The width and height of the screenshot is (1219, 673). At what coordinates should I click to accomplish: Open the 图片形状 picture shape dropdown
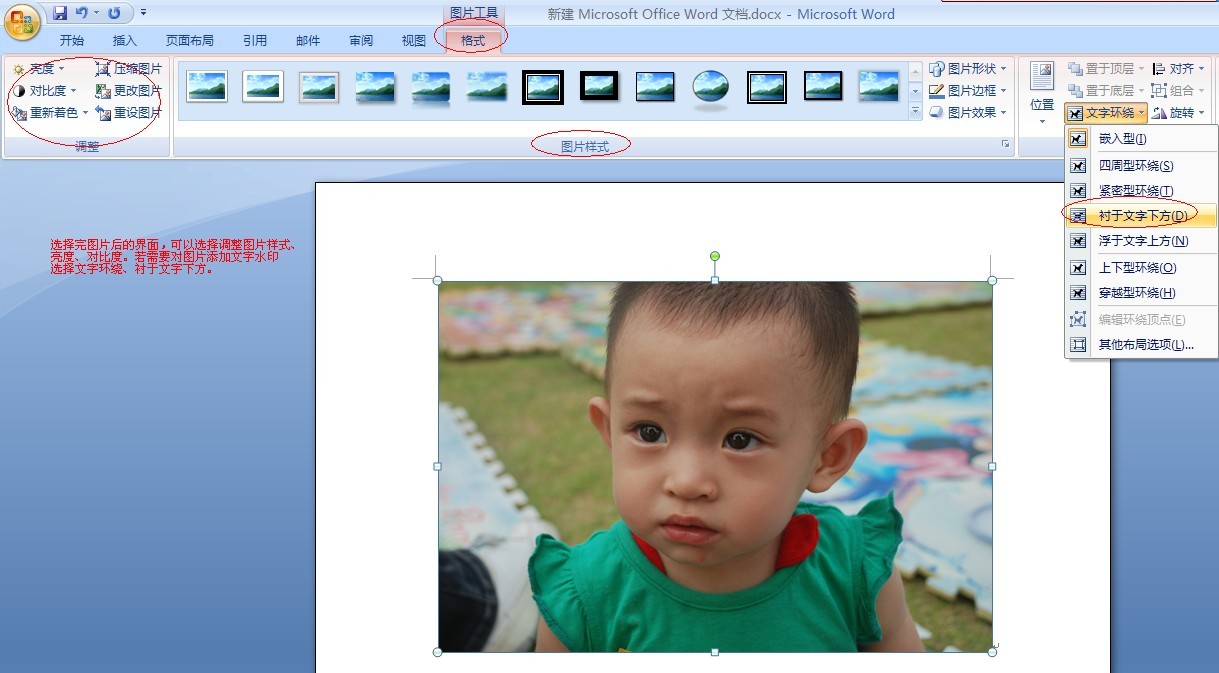coord(968,69)
